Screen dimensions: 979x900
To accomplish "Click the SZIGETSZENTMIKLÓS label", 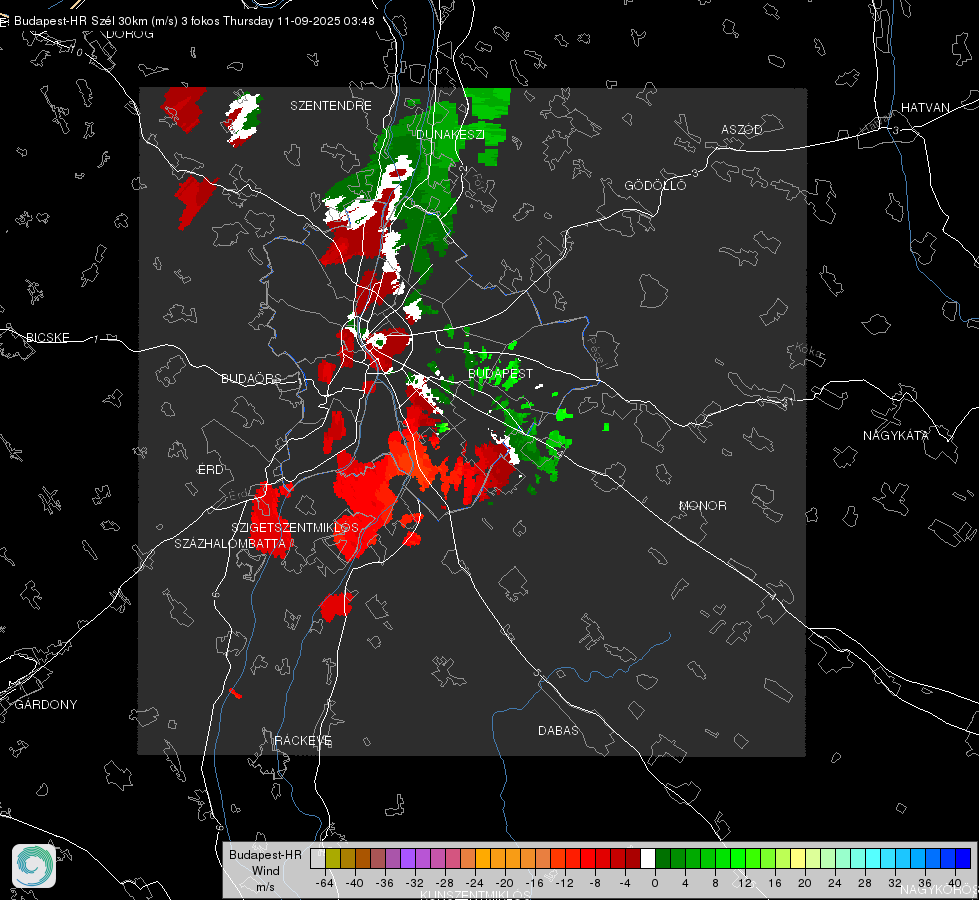I will [x=295, y=527].
